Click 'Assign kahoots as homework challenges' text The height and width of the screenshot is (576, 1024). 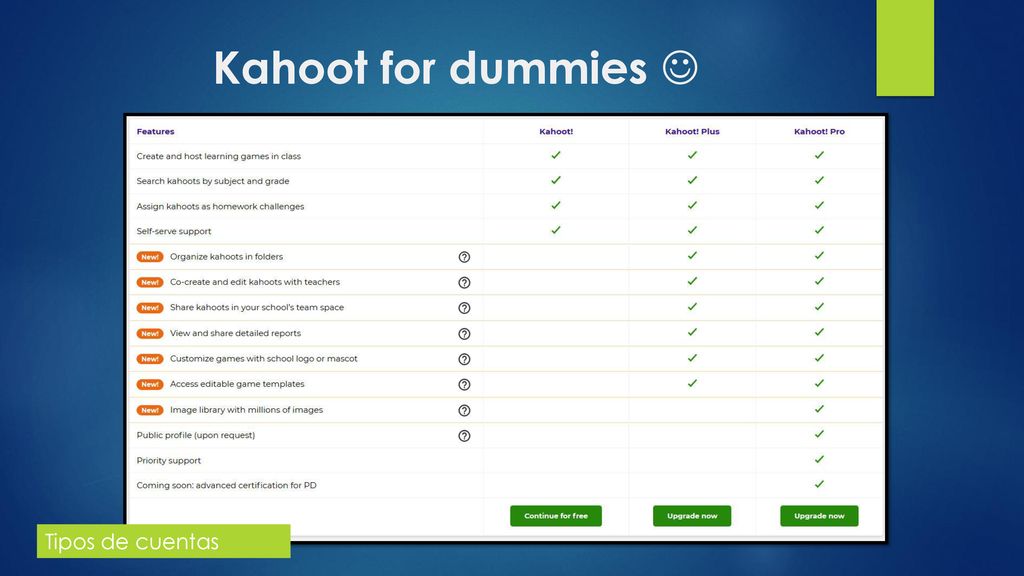220,206
